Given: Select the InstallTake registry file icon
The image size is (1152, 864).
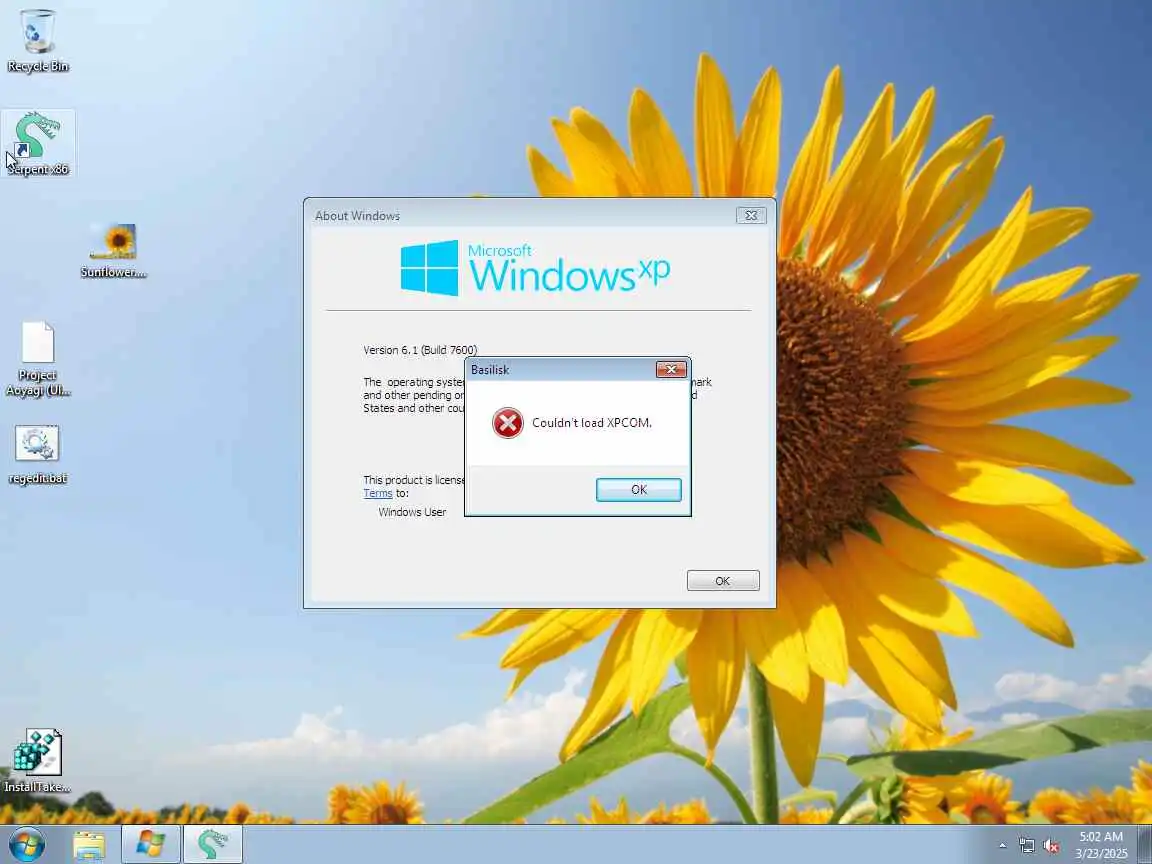Looking at the screenshot, I should [x=37, y=761].
